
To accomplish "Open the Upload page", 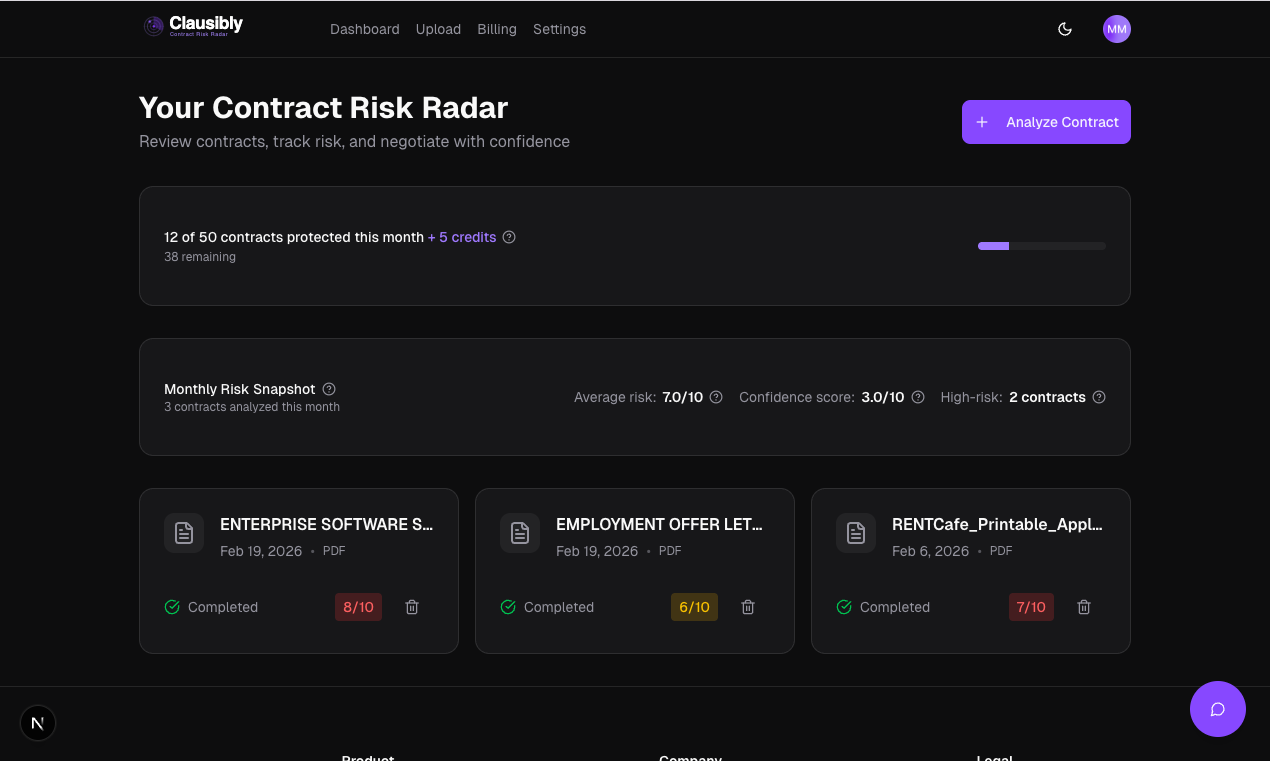I will [438, 29].
